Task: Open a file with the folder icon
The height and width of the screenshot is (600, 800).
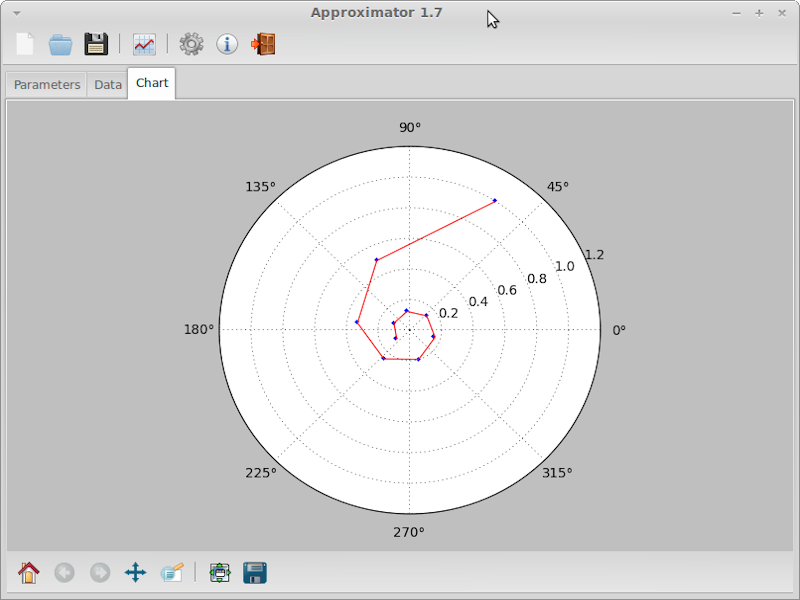Action: pyautogui.click(x=61, y=44)
